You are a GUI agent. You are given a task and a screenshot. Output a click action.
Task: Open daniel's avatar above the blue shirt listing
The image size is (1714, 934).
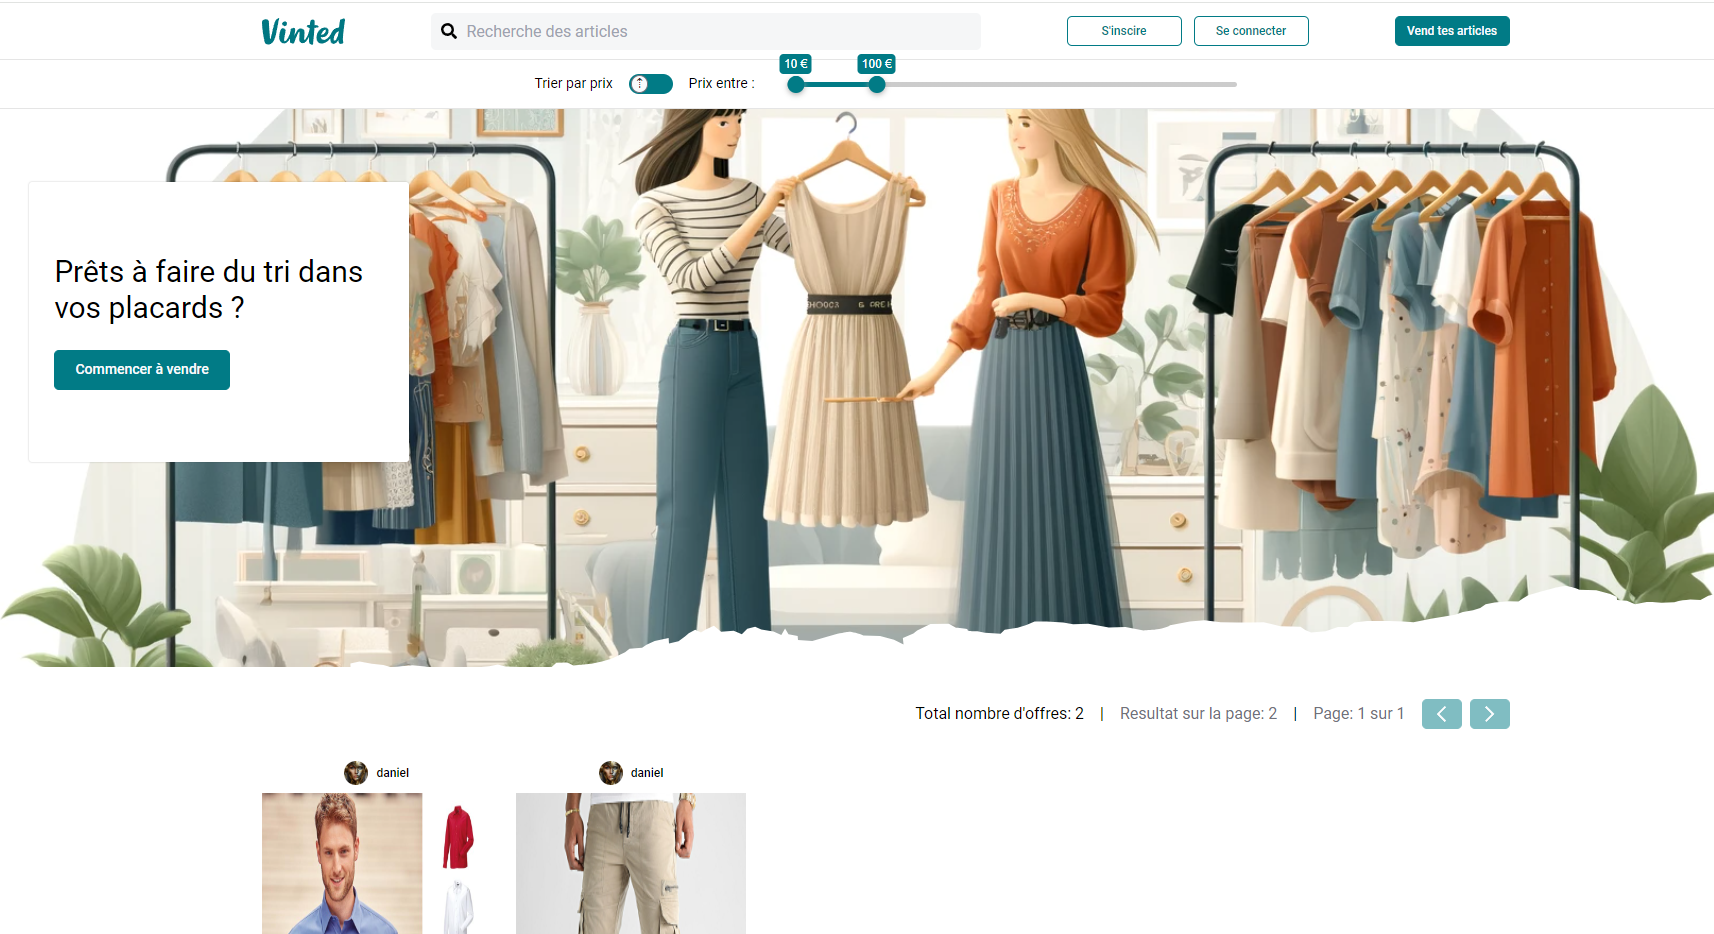point(356,773)
